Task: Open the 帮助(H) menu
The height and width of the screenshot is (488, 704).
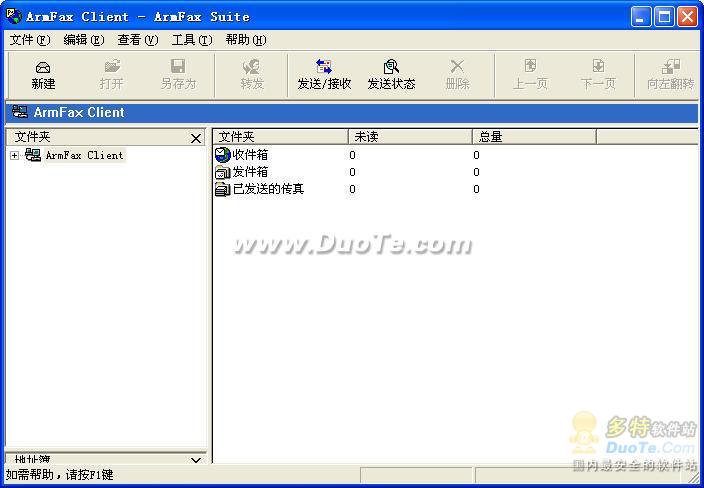Action: point(246,40)
